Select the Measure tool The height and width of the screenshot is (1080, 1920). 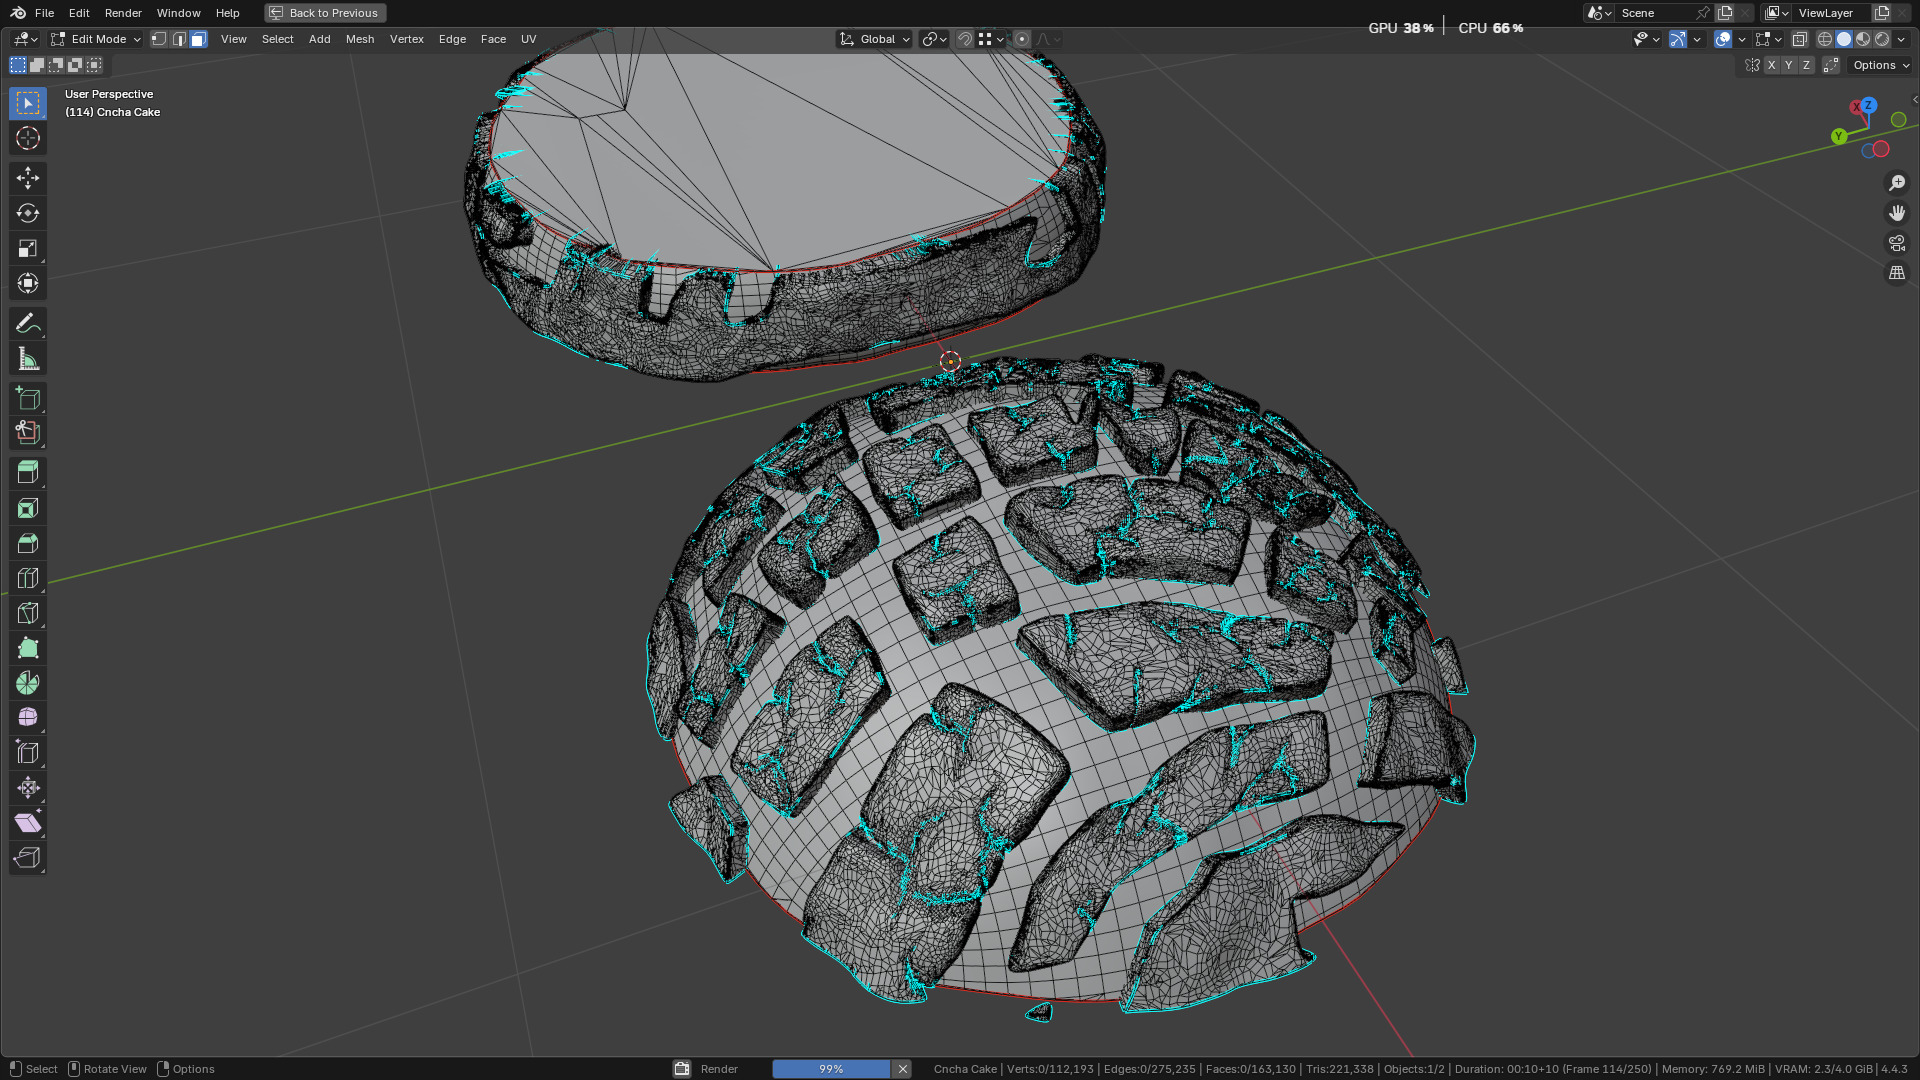(x=28, y=358)
